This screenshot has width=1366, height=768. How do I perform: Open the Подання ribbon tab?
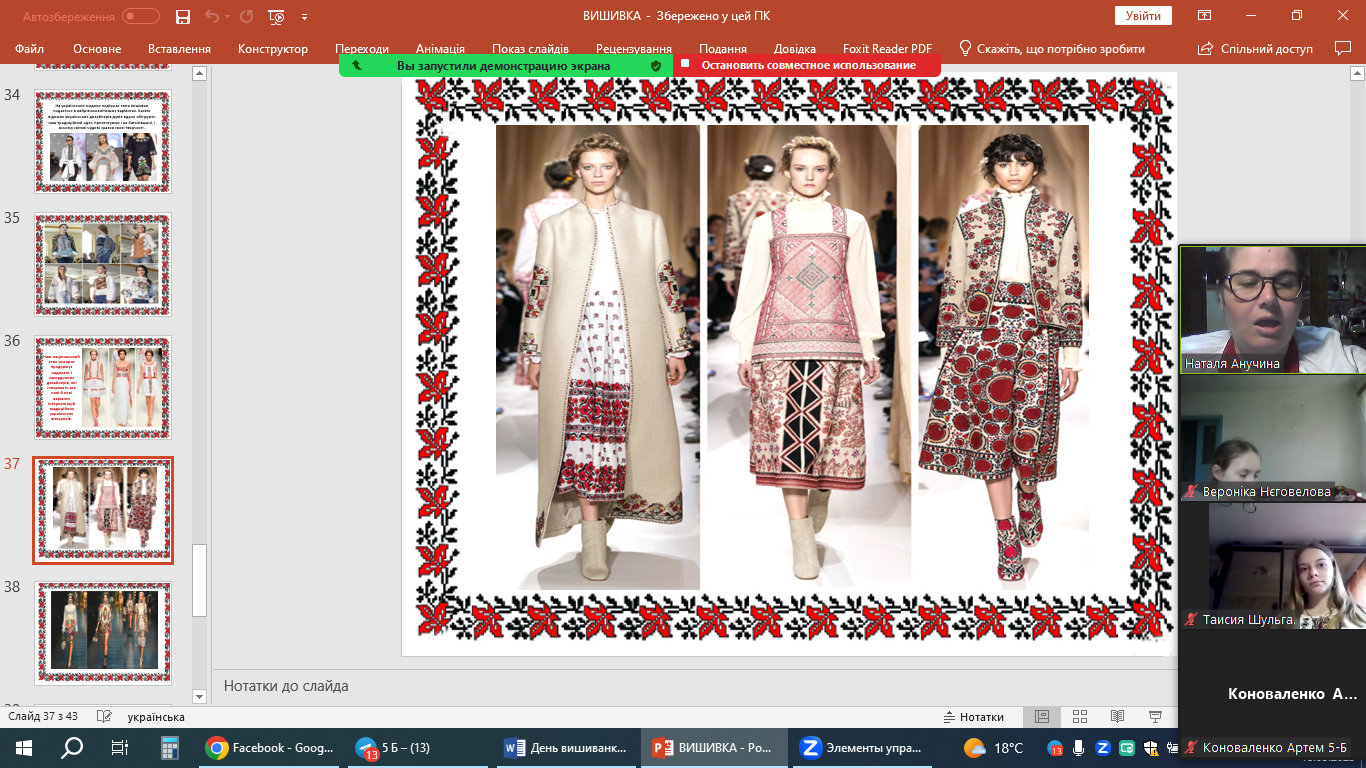click(x=723, y=49)
